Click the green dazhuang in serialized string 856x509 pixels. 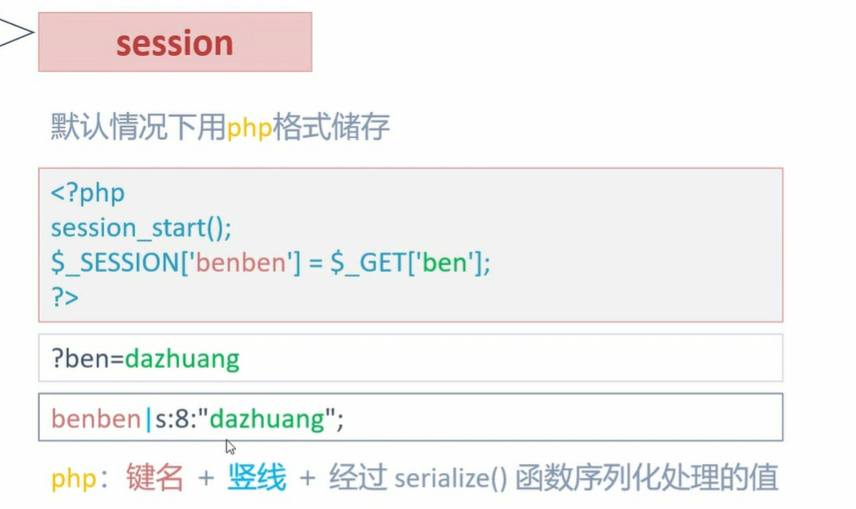pyautogui.click(x=267, y=419)
